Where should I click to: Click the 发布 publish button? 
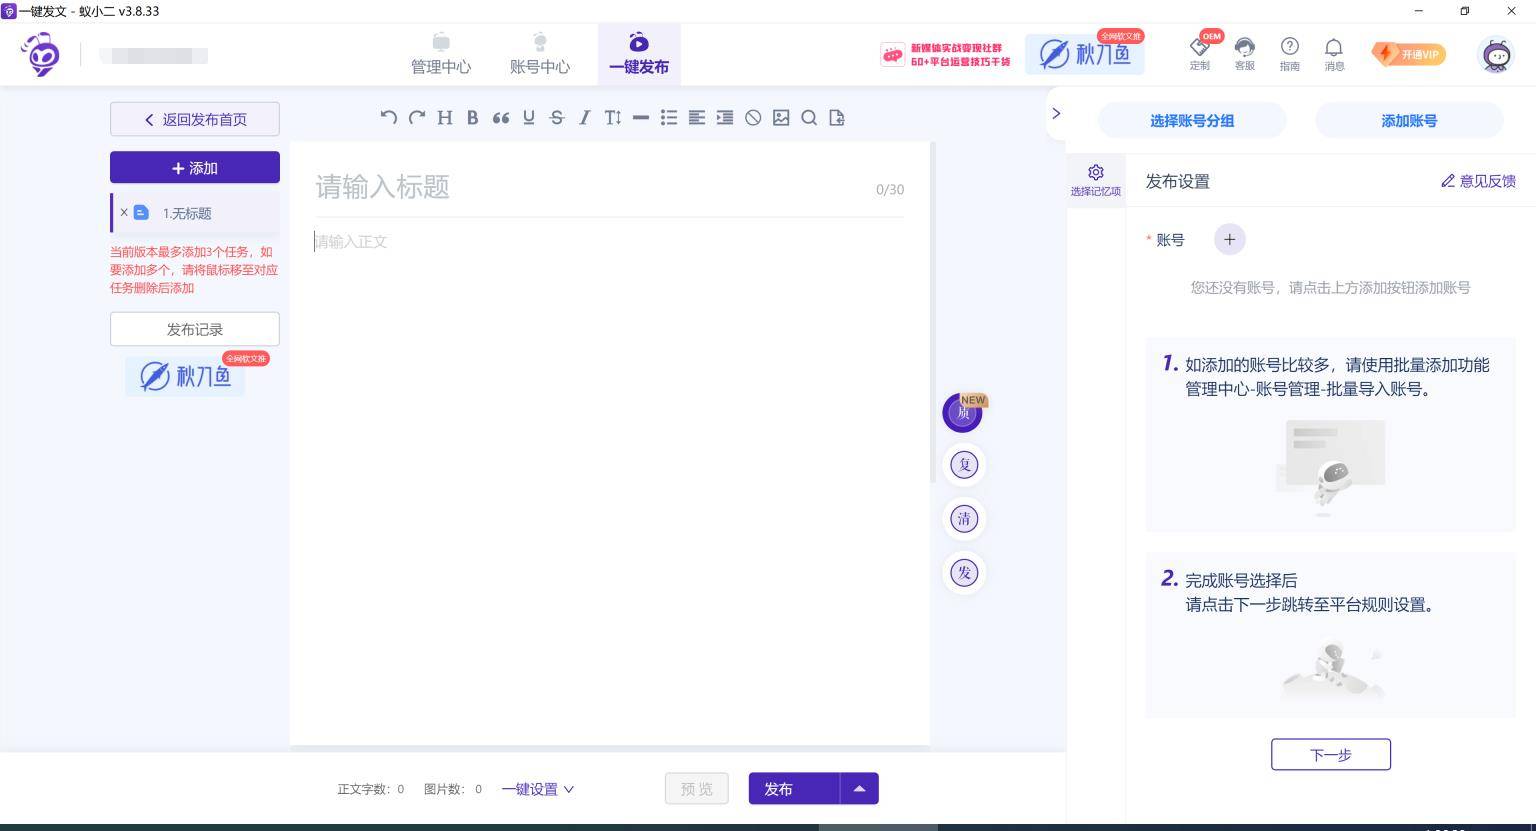pos(794,788)
